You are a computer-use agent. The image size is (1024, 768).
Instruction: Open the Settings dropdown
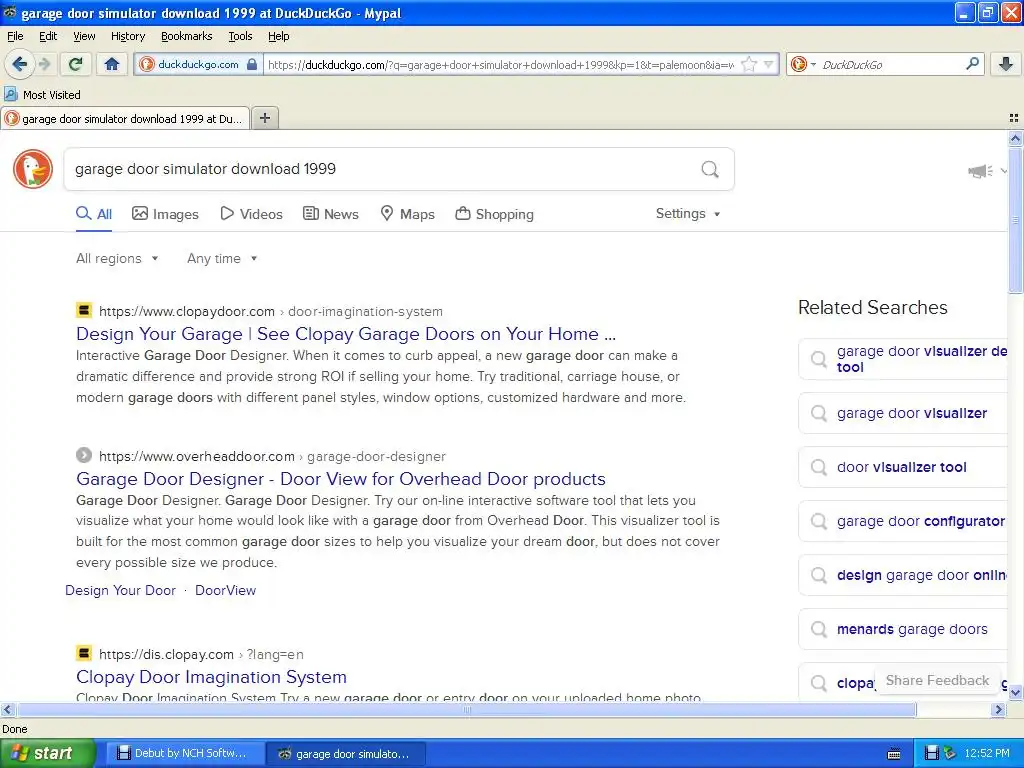tap(688, 214)
